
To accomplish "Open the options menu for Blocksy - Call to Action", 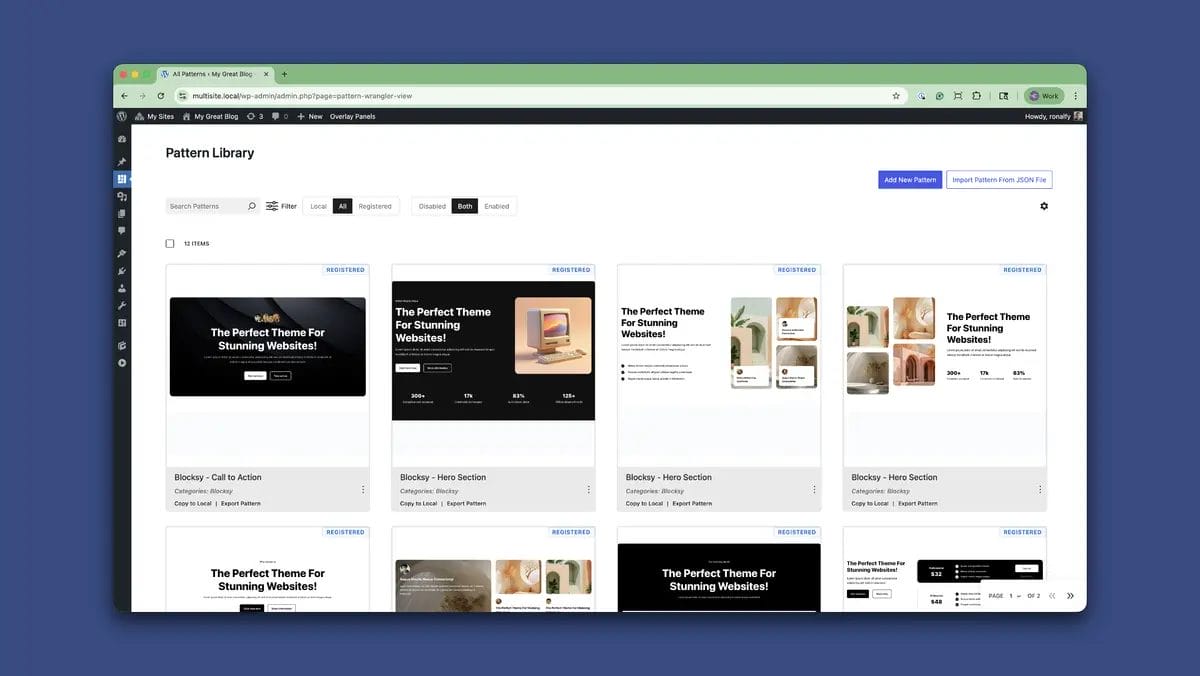I will [363, 490].
